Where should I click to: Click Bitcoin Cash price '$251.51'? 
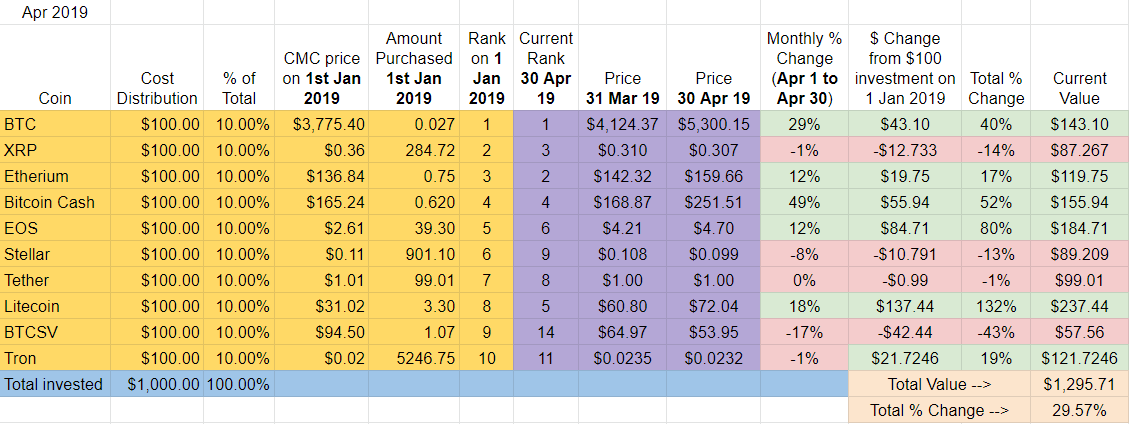tap(714, 202)
